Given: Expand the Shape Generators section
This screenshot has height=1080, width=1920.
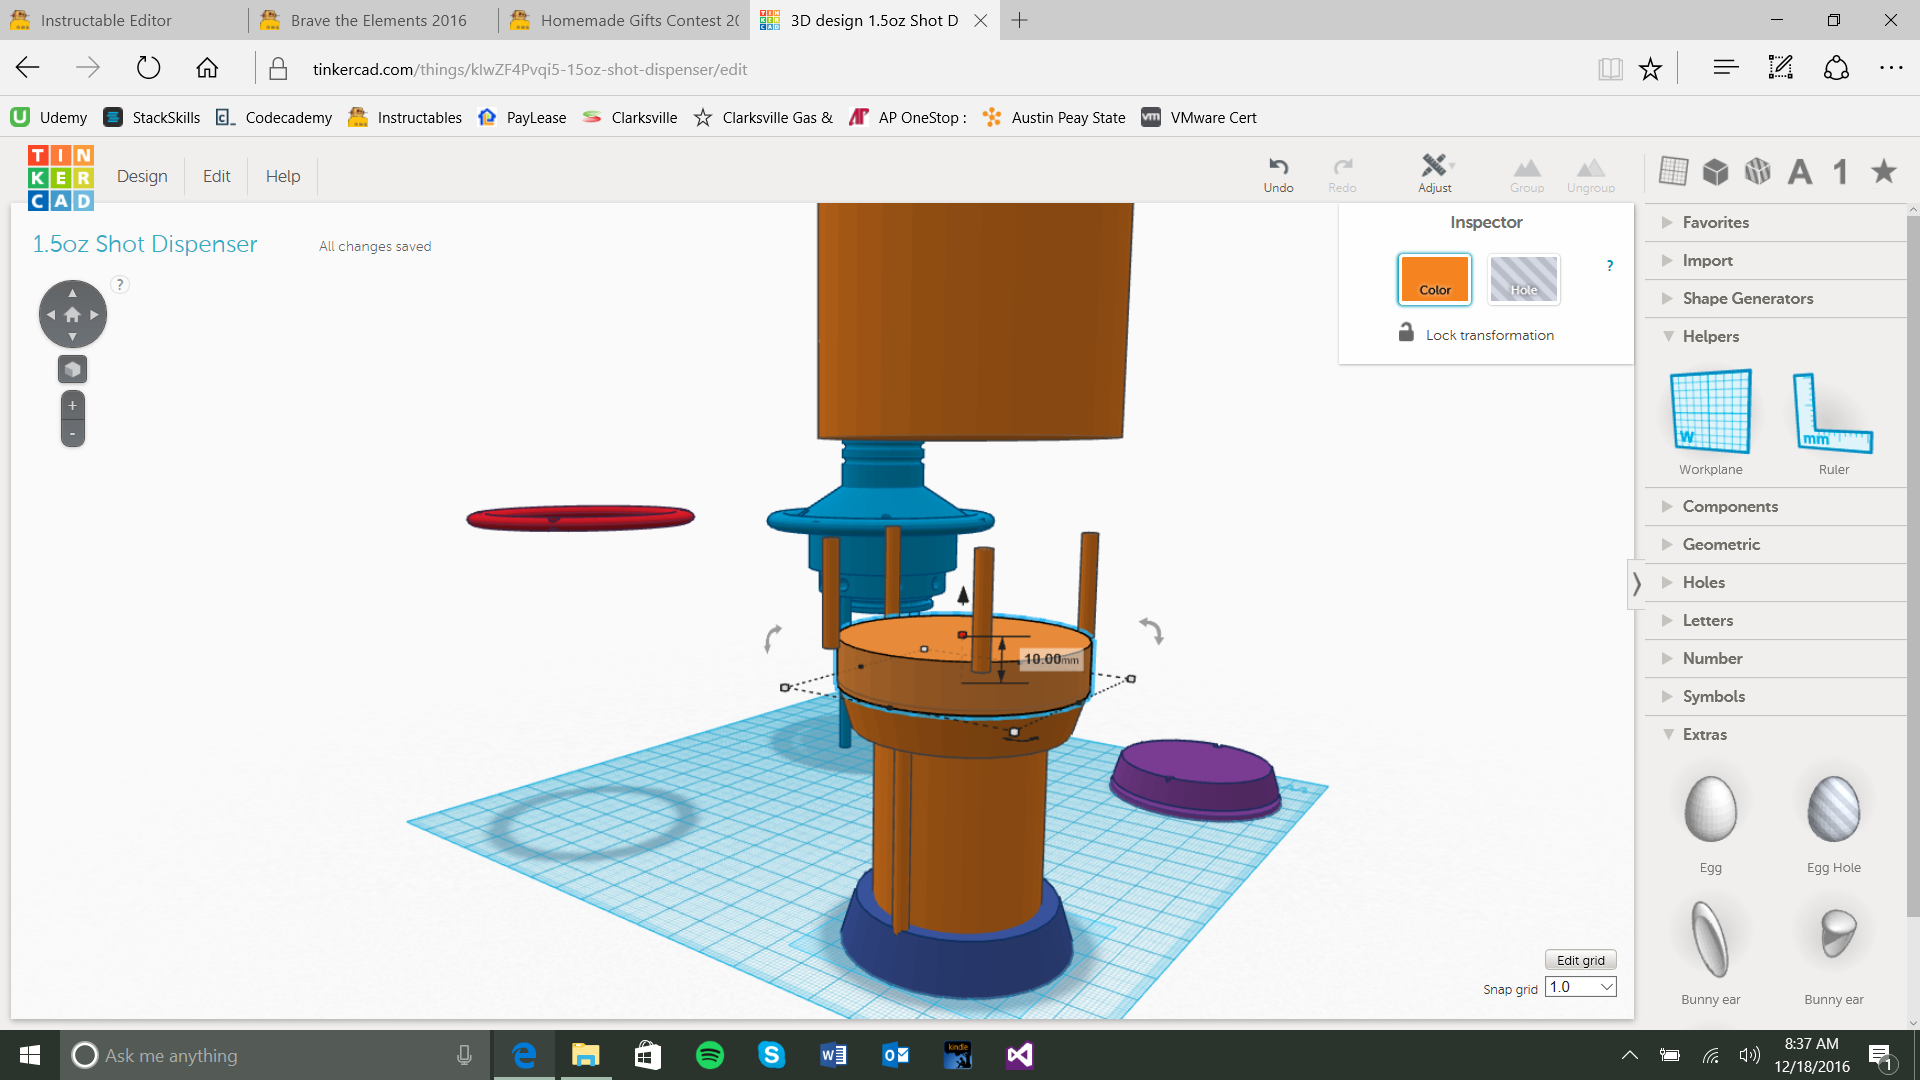Looking at the screenshot, I should (x=1746, y=298).
